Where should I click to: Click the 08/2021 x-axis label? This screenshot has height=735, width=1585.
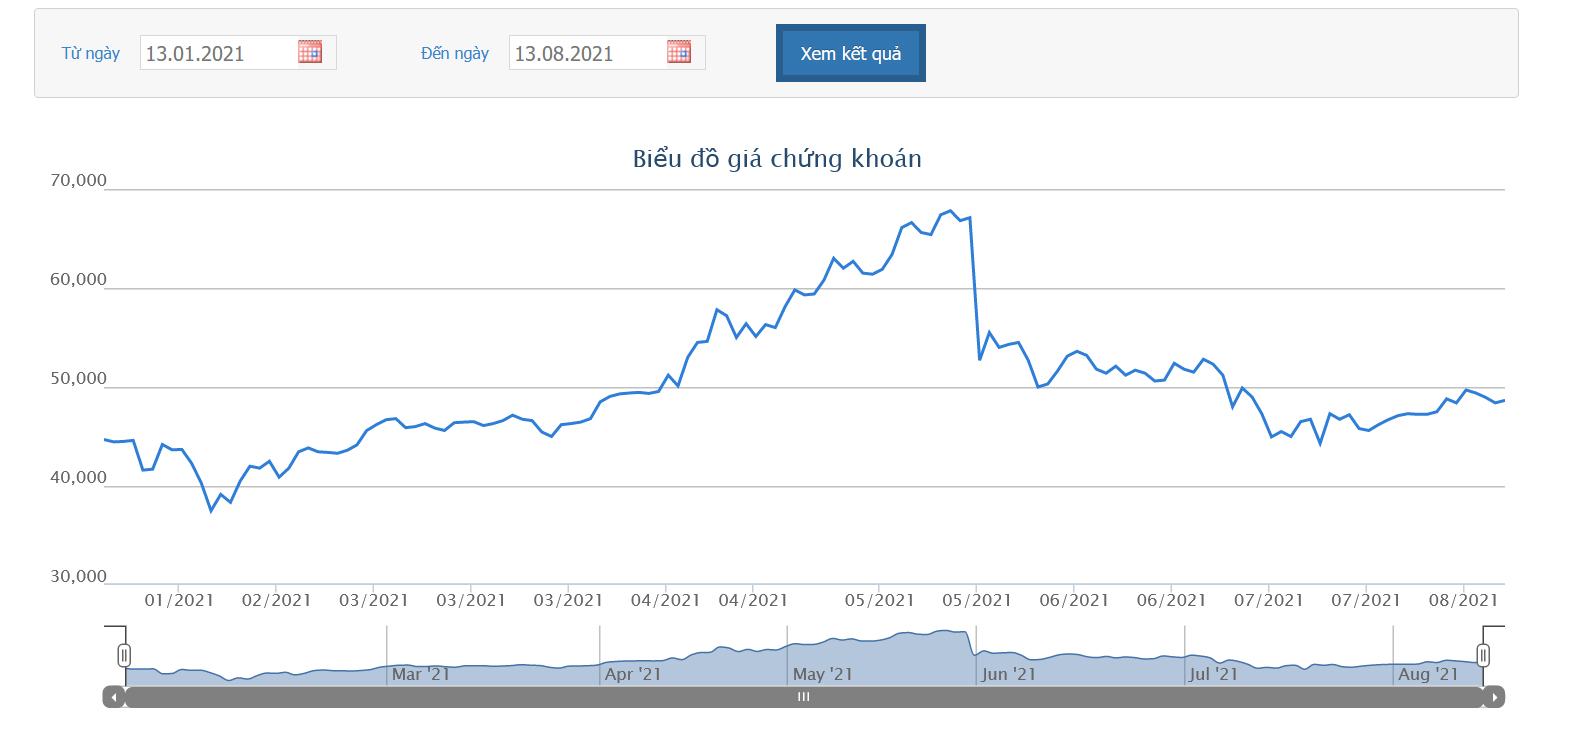1463,600
